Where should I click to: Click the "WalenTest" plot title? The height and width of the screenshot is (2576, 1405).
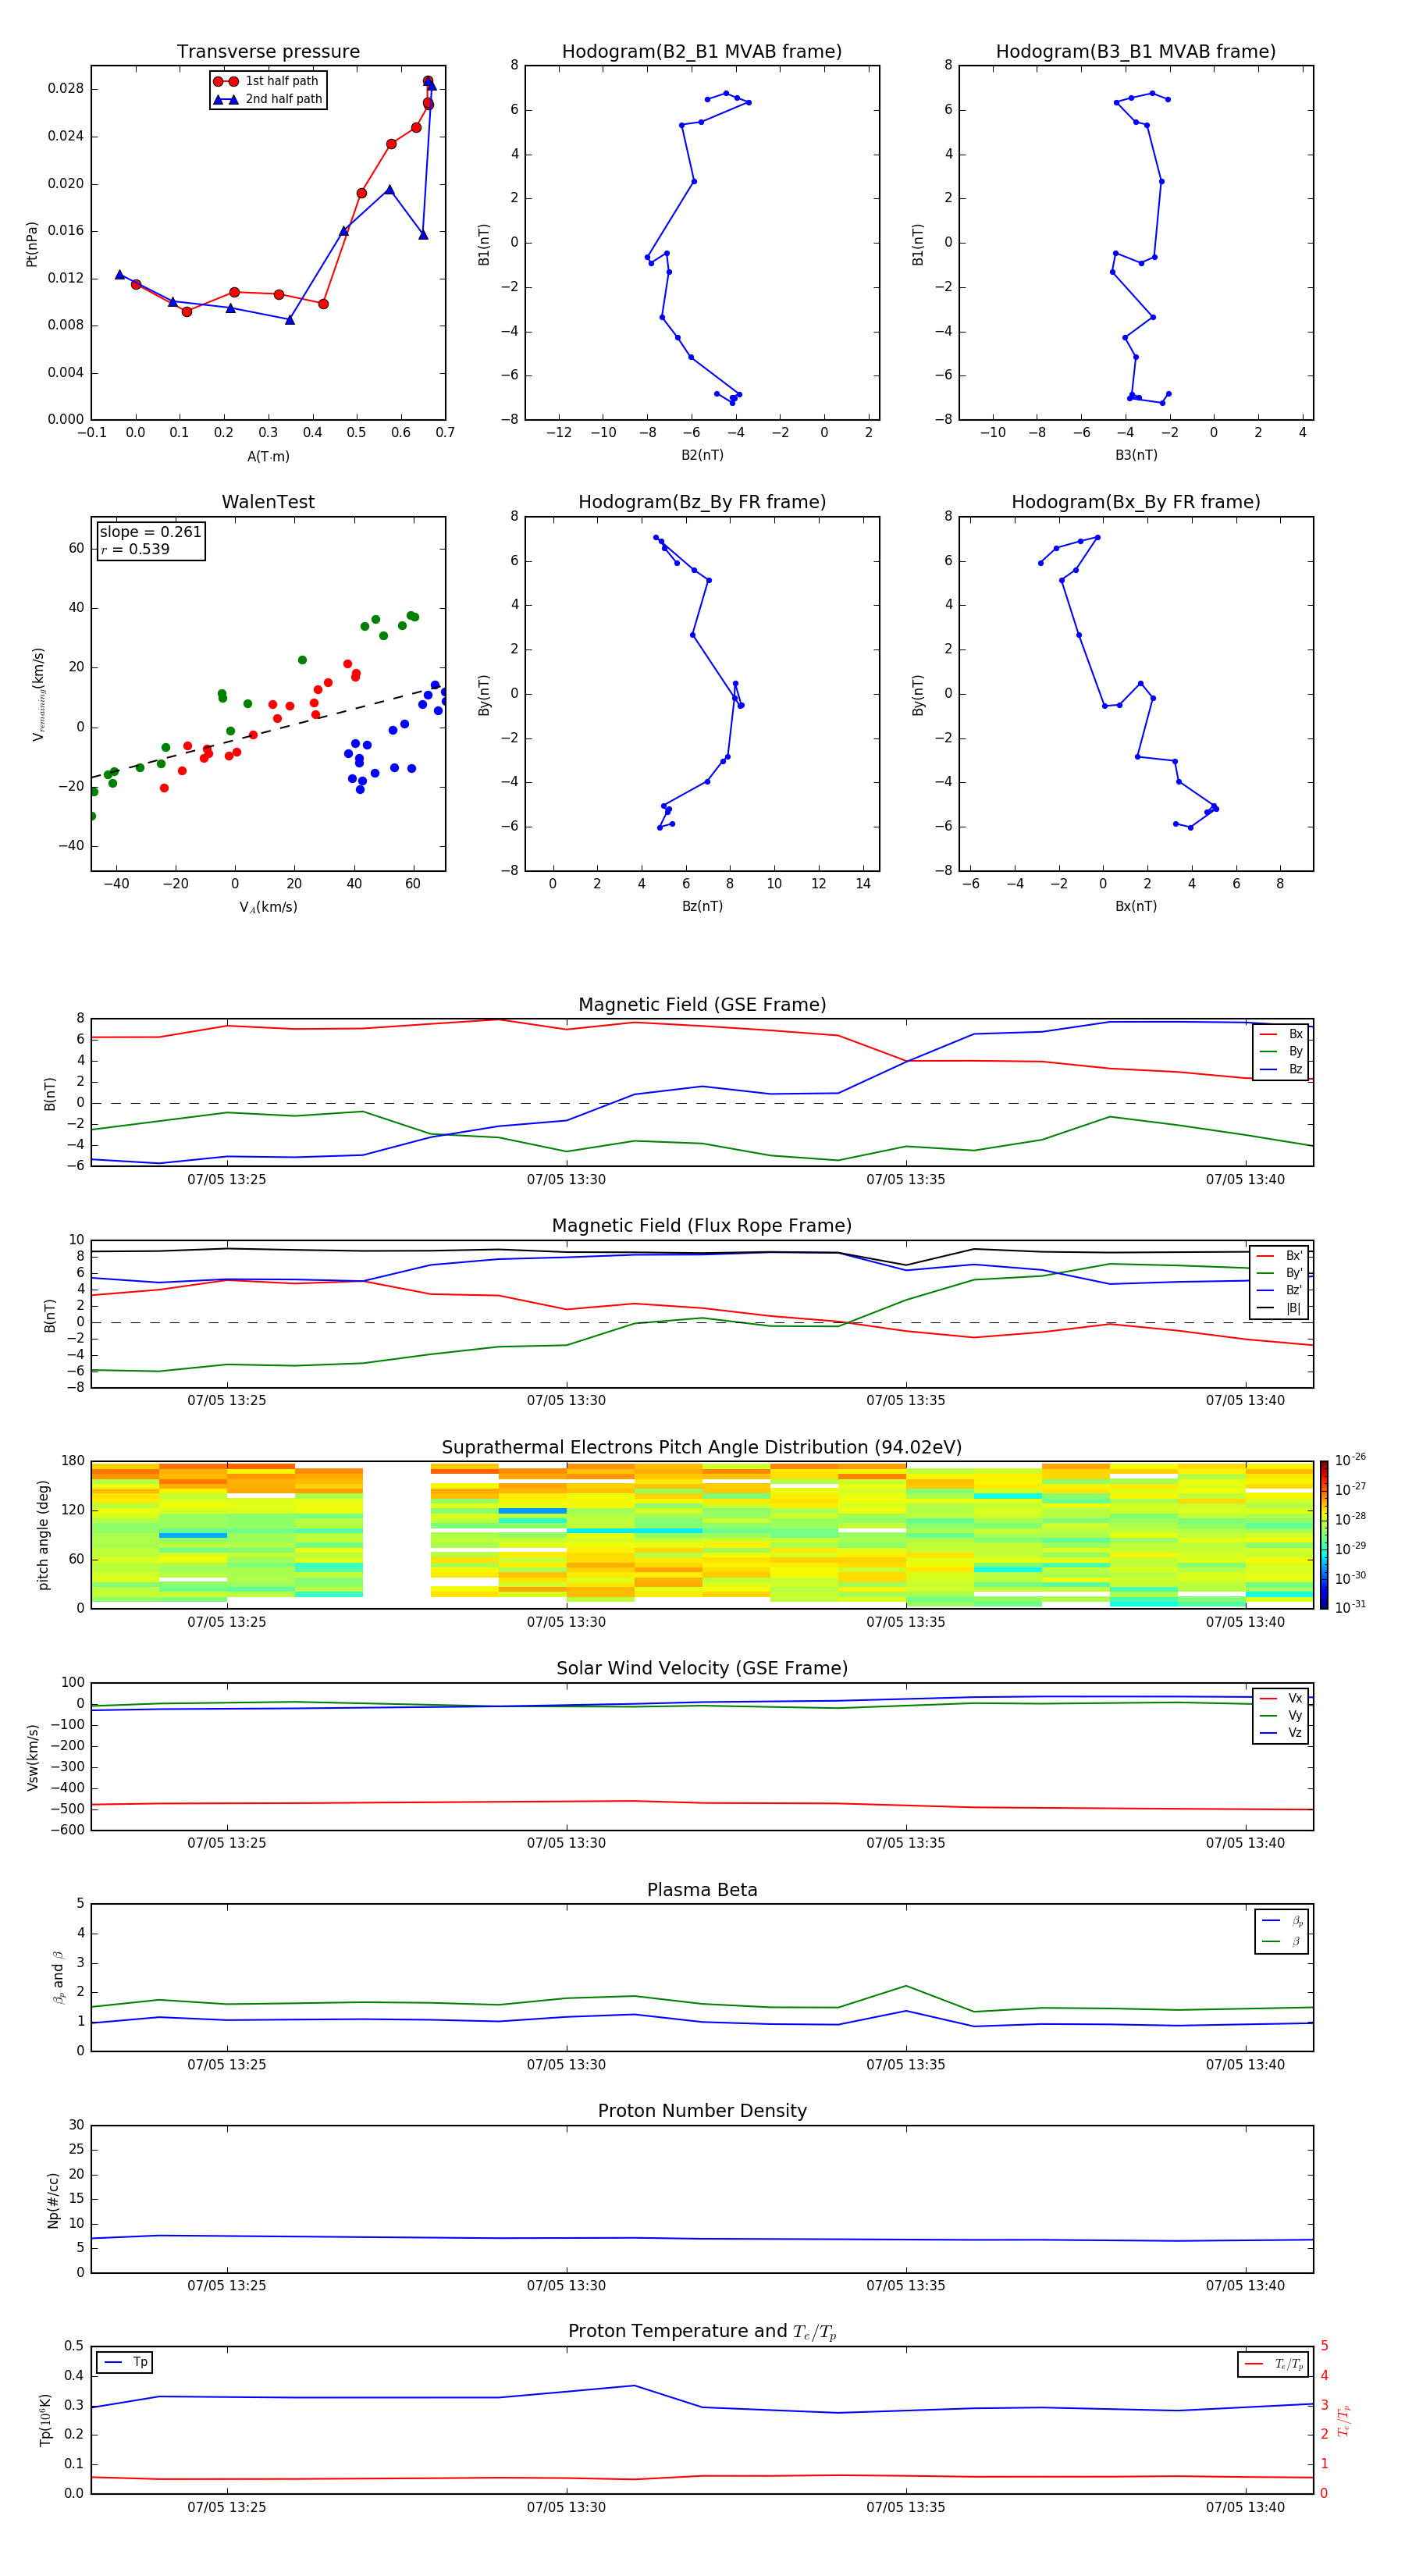(x=268, y=502)
